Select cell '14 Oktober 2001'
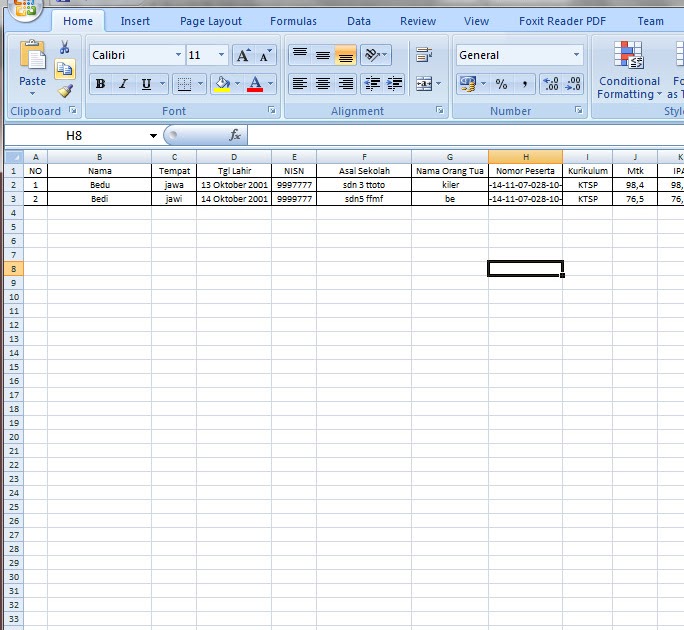Image resolution: width=684 pixels, height=630 pixels. coord(234,199)
